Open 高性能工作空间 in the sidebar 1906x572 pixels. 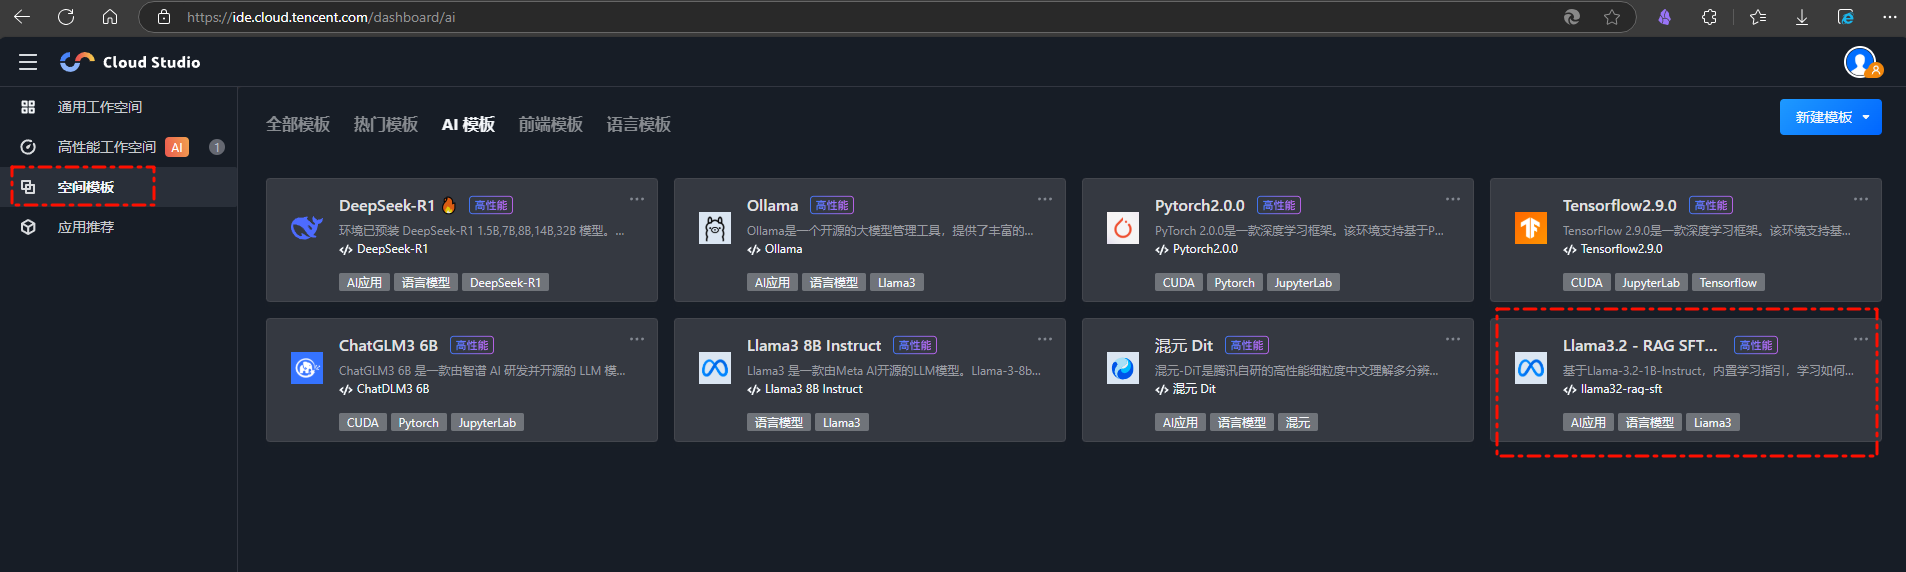118,147
